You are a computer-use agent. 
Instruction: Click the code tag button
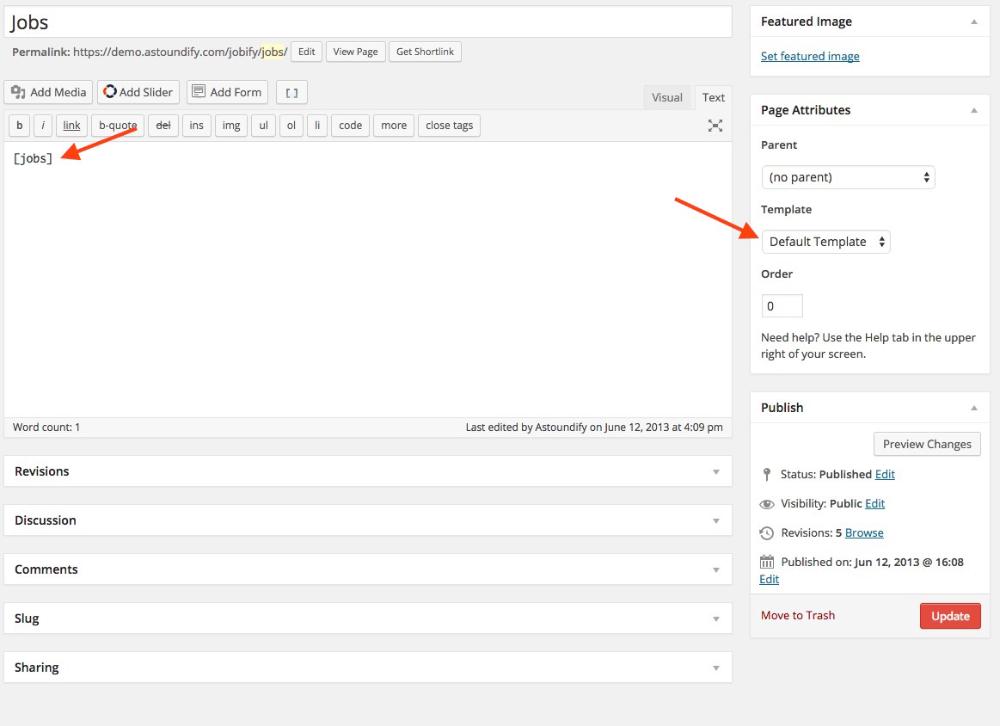click(x=350, y=125)
